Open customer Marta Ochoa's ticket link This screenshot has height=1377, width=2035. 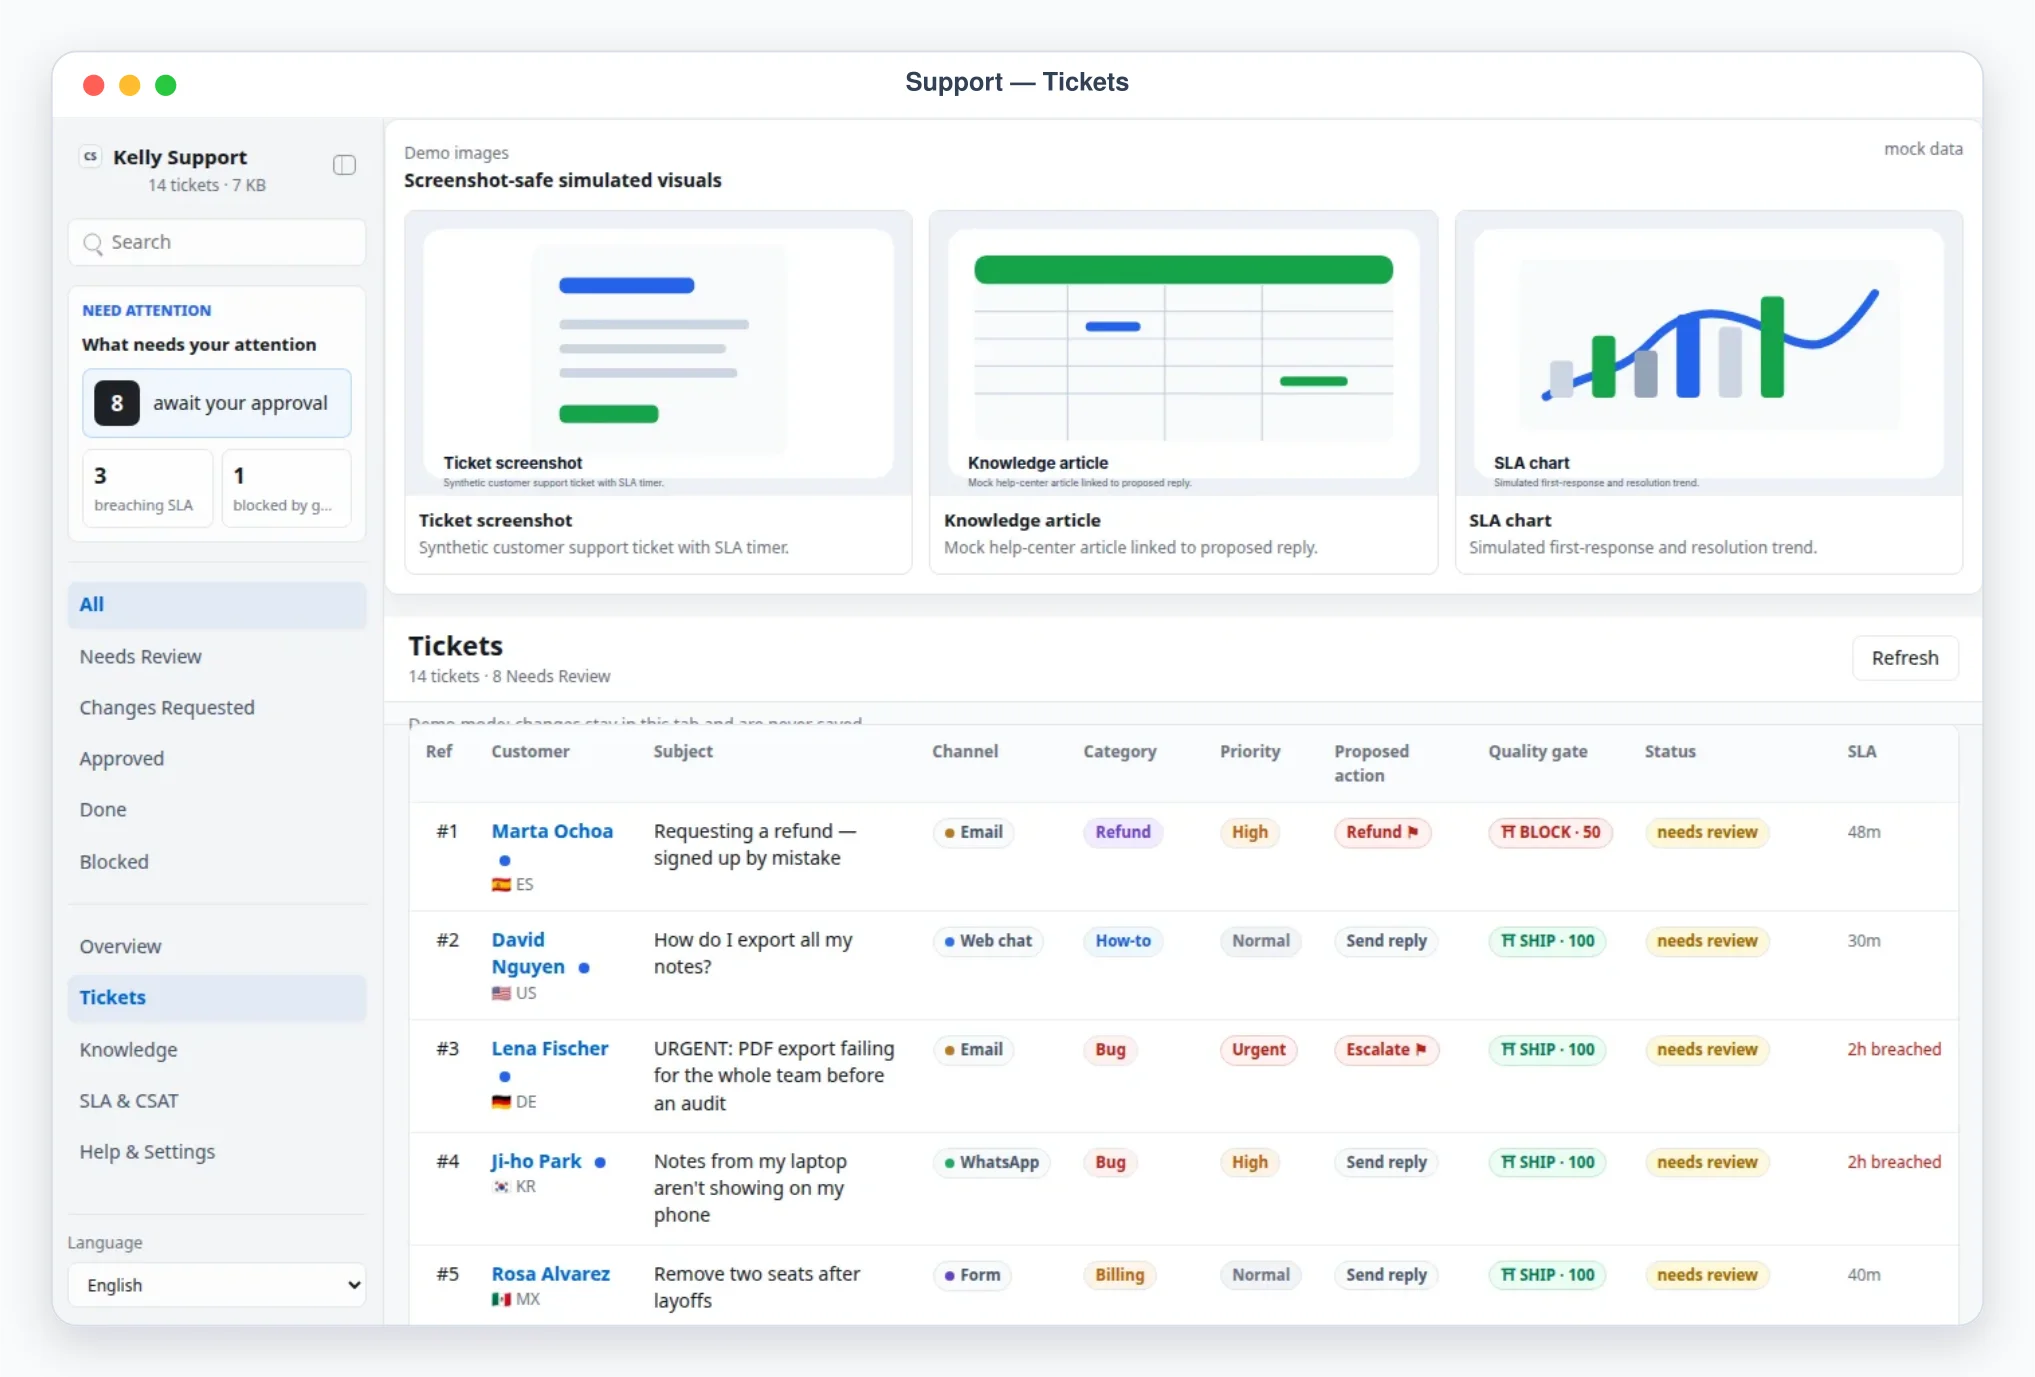[552, 831]
